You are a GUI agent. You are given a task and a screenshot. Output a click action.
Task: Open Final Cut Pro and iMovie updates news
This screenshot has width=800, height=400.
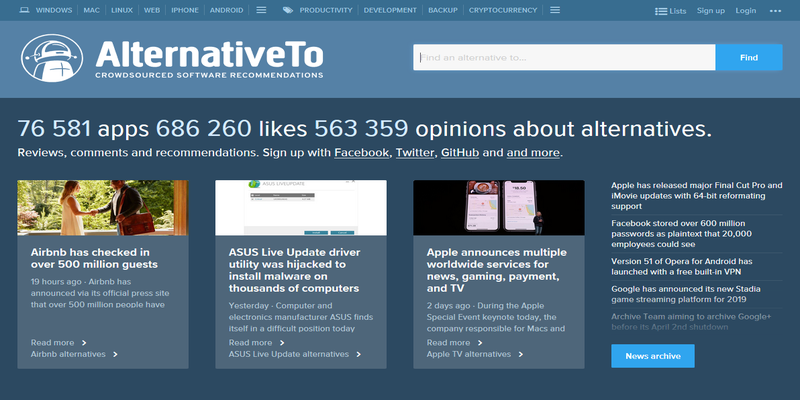pyautogui.click(x=696, y=196)
